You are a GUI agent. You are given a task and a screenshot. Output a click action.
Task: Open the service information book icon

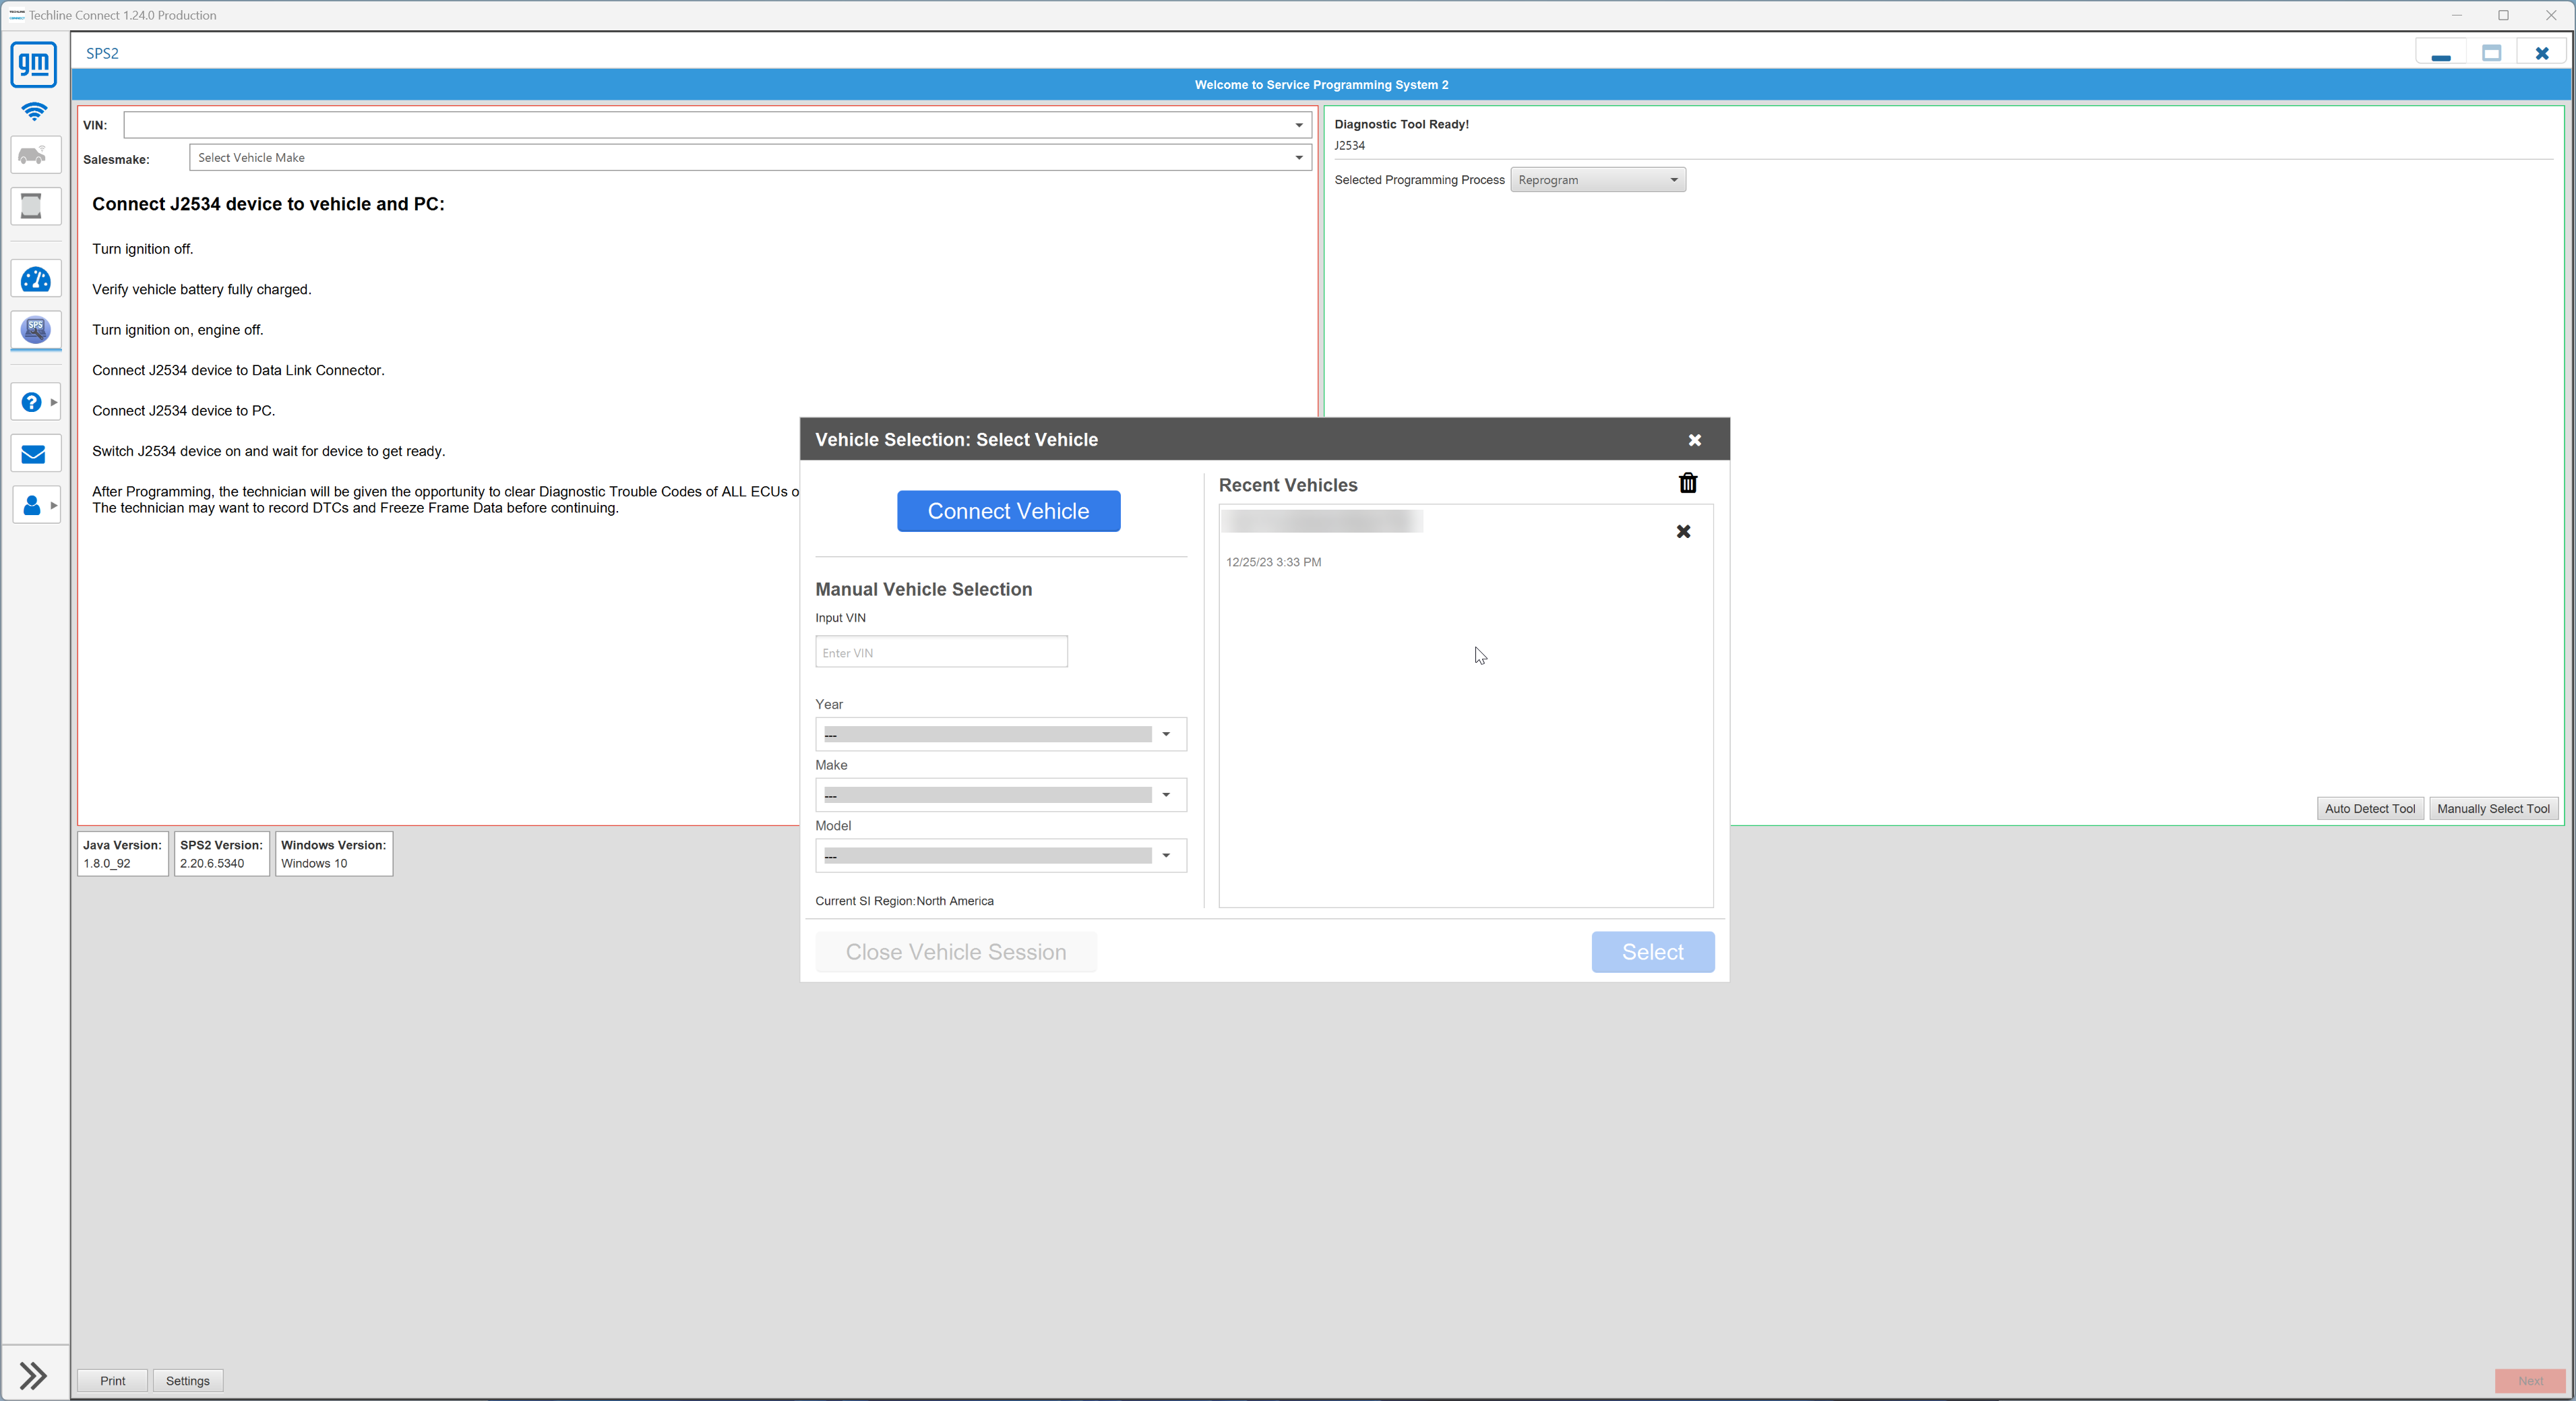[x=35, y=206]
